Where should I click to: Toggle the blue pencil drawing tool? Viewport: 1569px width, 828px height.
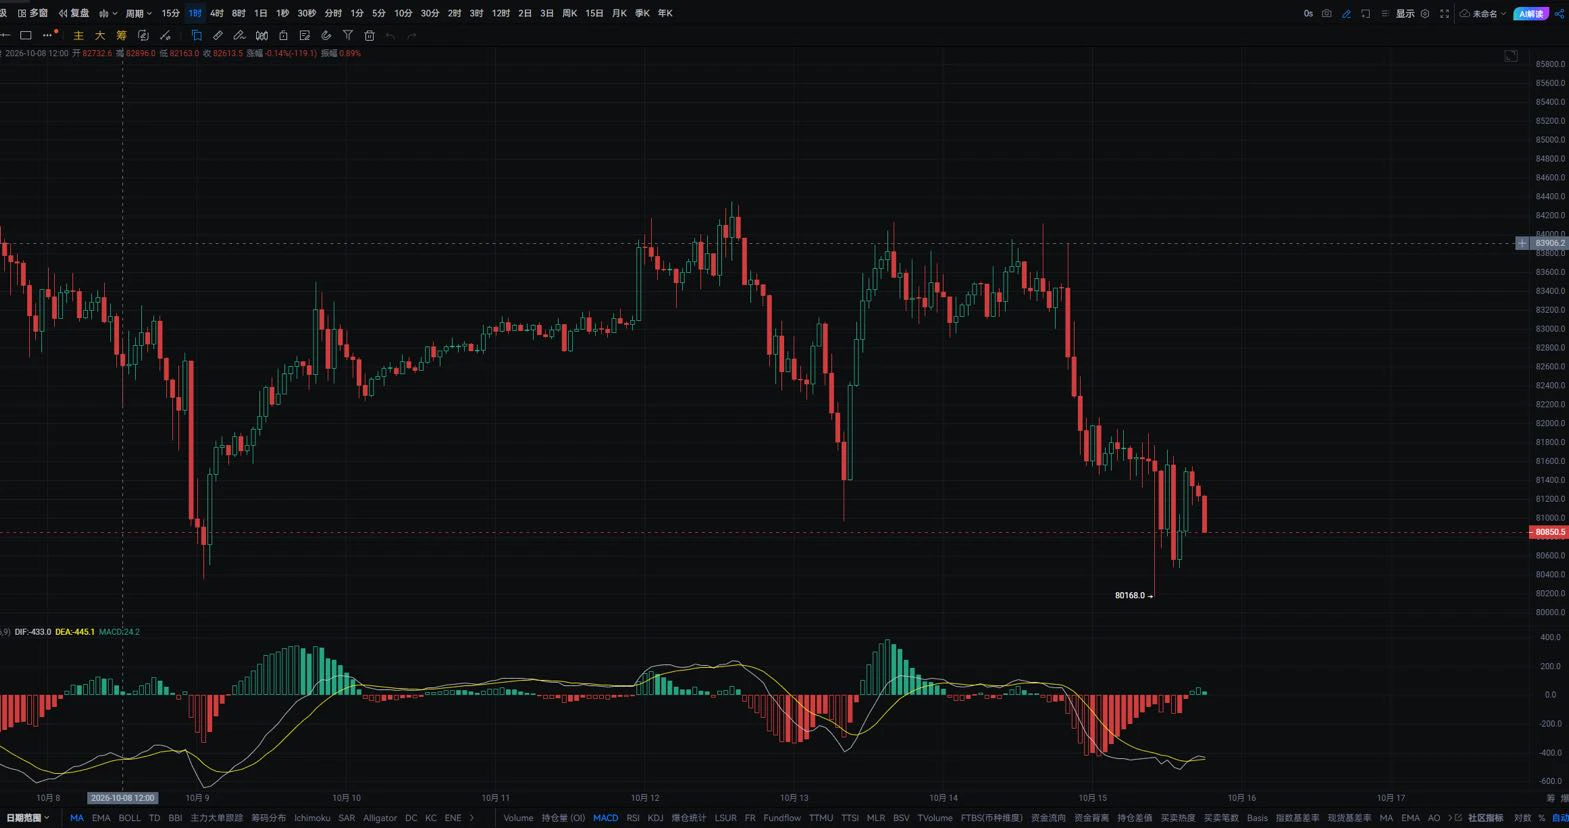point(1346,13)
